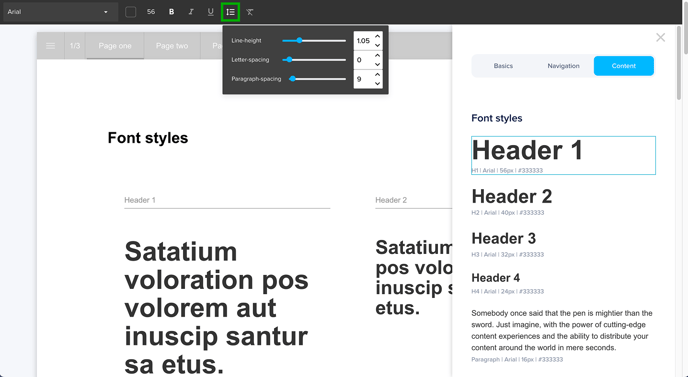The image size is (688, 377).
Task: Decrease Line-height with the down arrow
Action: [377, 45]
